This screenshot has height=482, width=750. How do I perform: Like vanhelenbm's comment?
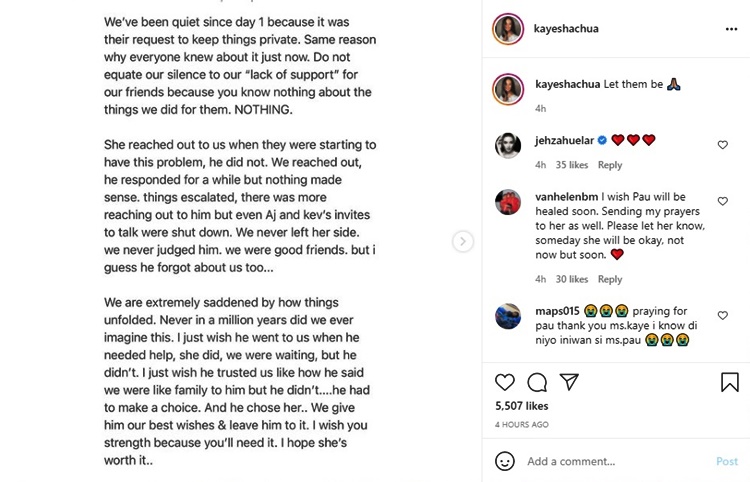pos(722,201)
